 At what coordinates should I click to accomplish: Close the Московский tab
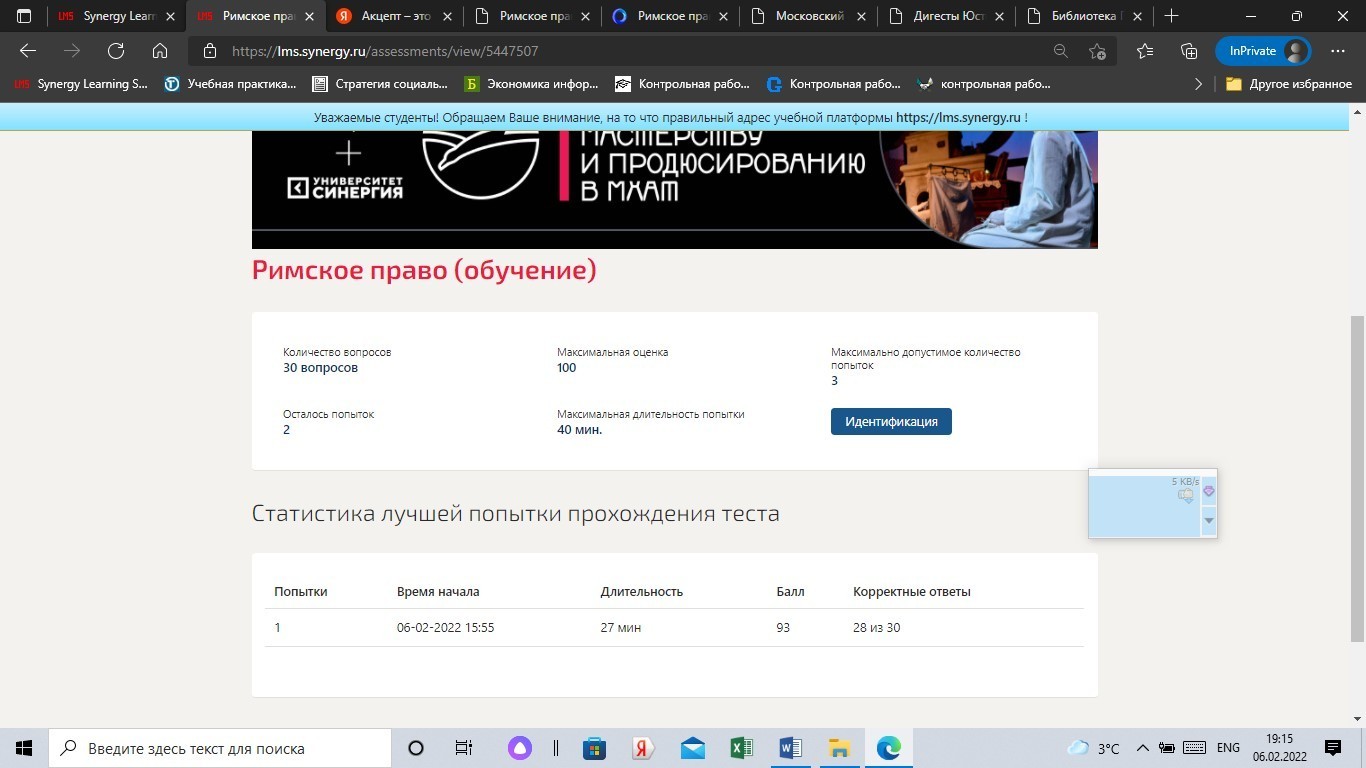(860, 16)
